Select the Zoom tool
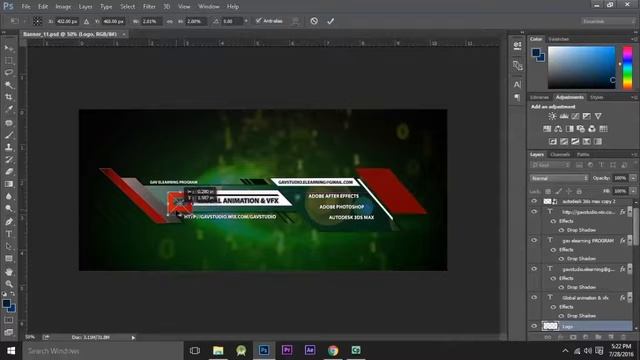The width and height of the screenshot is (640, 360). (x=9, y=284)
